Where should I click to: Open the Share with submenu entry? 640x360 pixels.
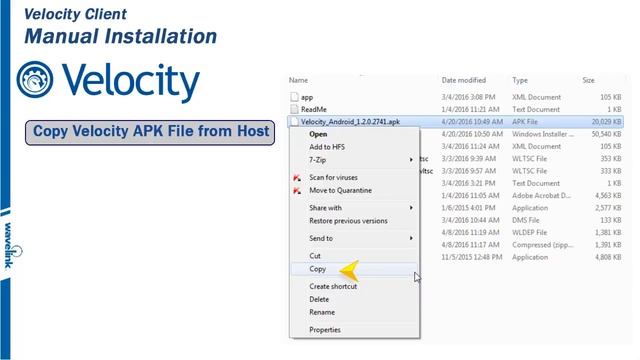coord(325,208)
